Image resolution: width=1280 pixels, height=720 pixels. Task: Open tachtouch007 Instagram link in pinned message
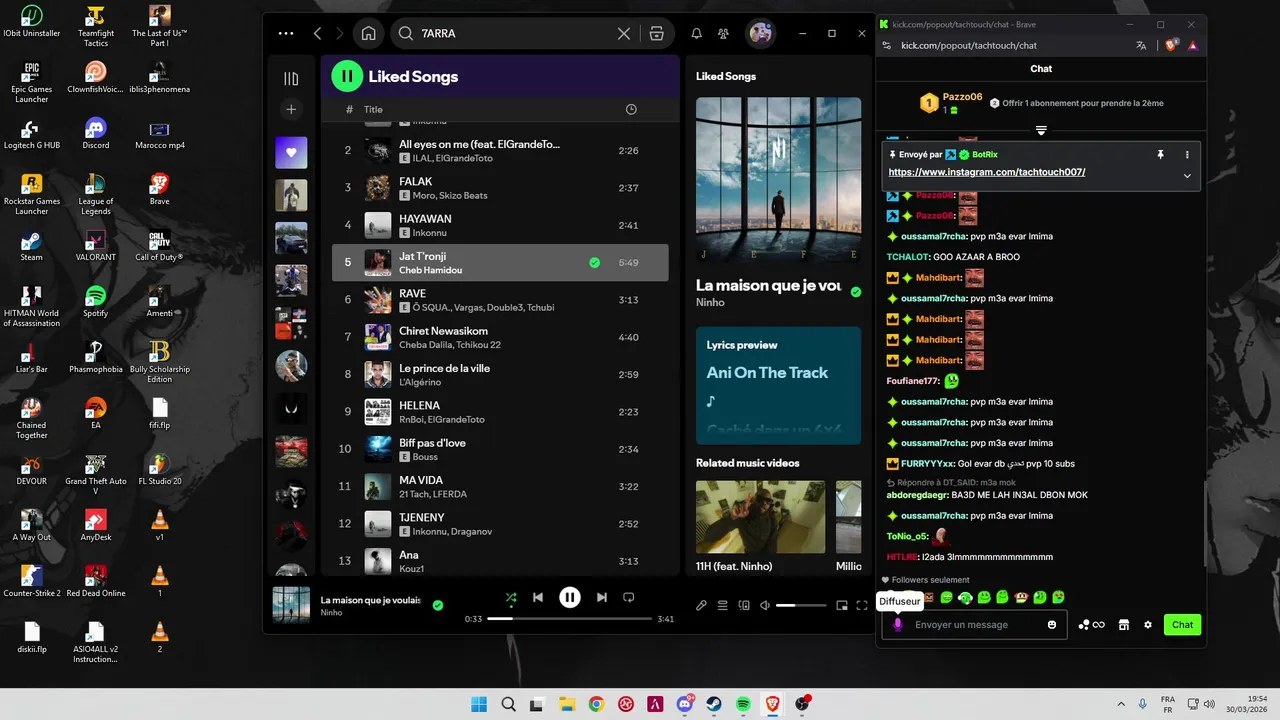[x=987, y=172]
